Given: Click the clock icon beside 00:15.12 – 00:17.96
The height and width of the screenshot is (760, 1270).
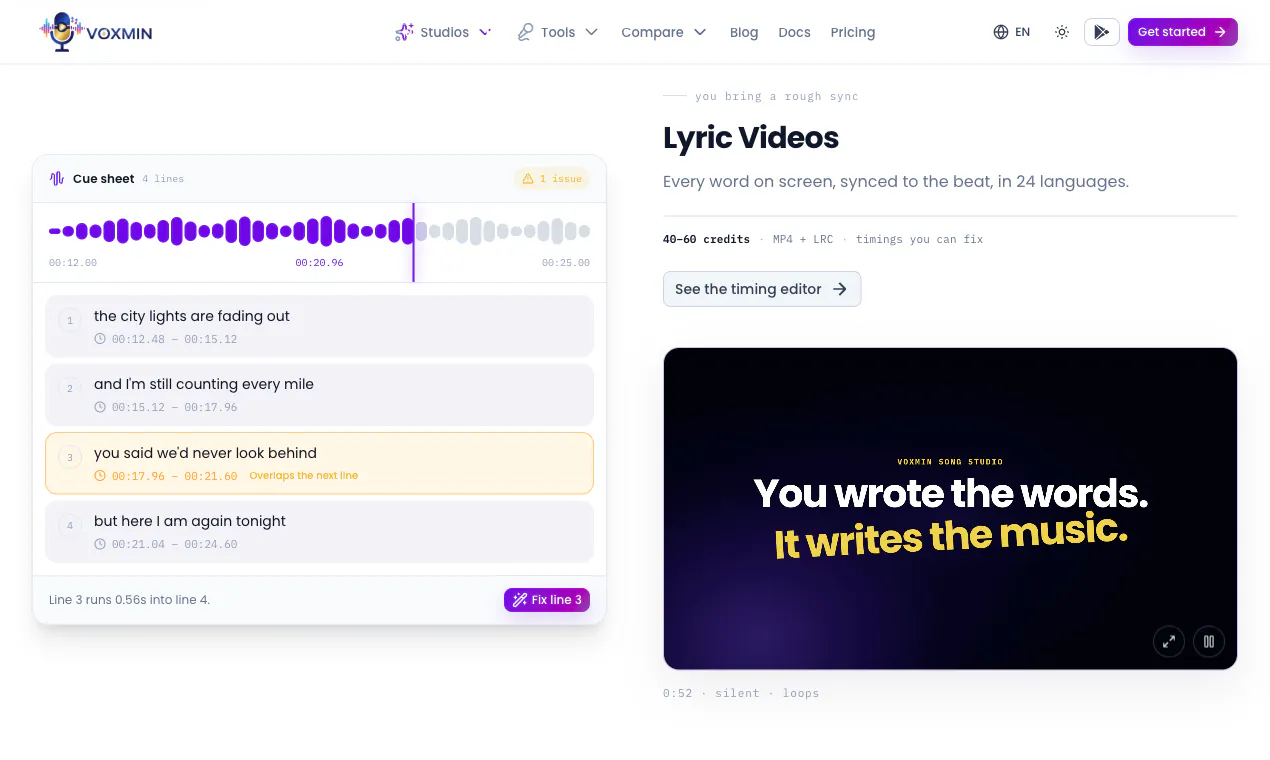Looking at the screenshot, I should click(100, 407).
